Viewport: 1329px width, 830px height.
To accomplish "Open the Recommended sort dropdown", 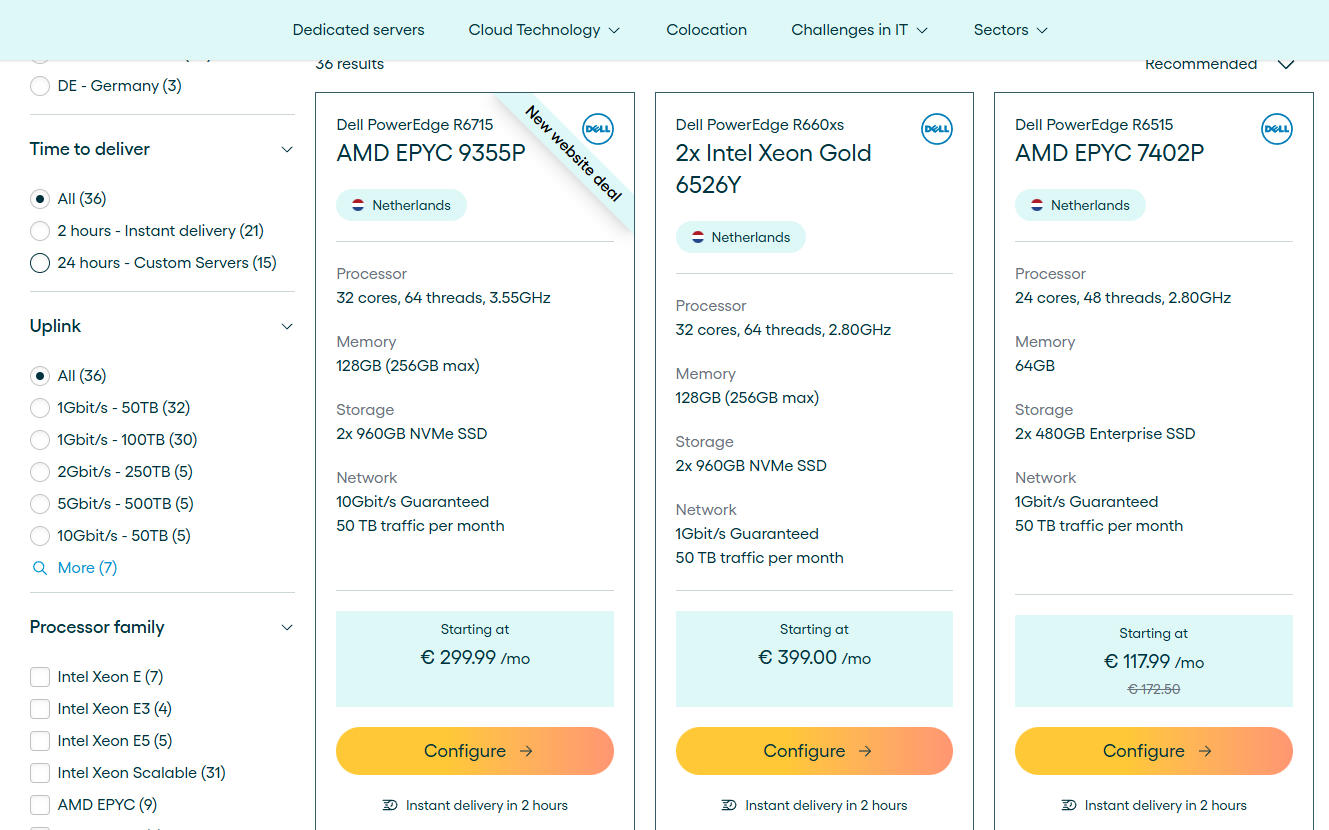I will click(x=1220, y=64).
